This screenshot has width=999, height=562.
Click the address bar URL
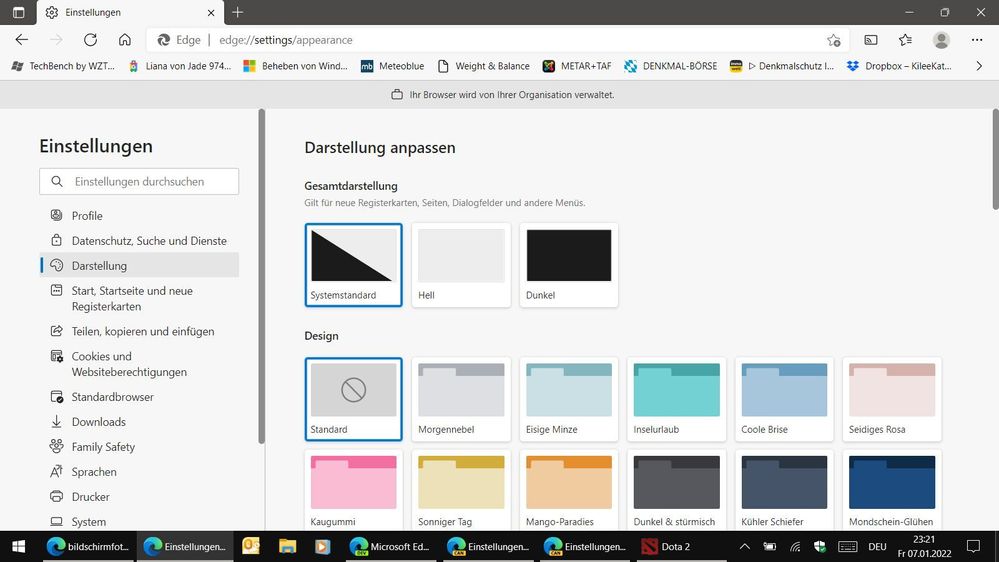point(285,40)
